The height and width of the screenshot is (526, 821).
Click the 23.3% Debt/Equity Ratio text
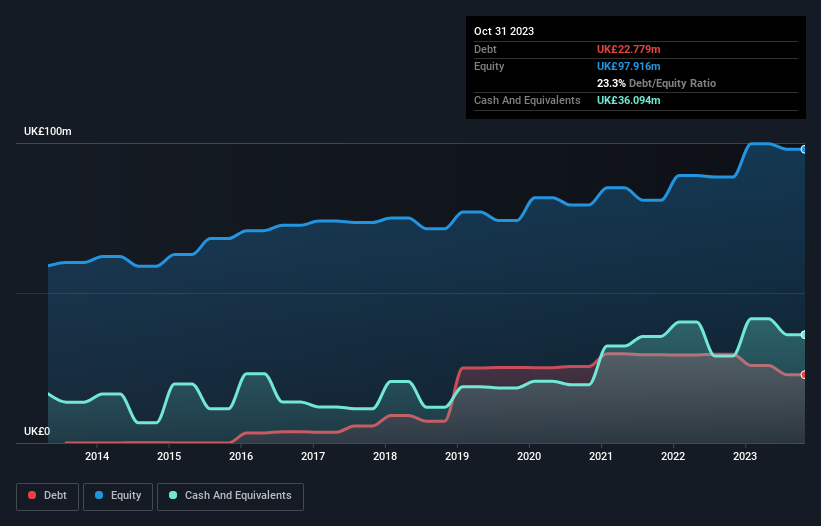tap(656, 83)
